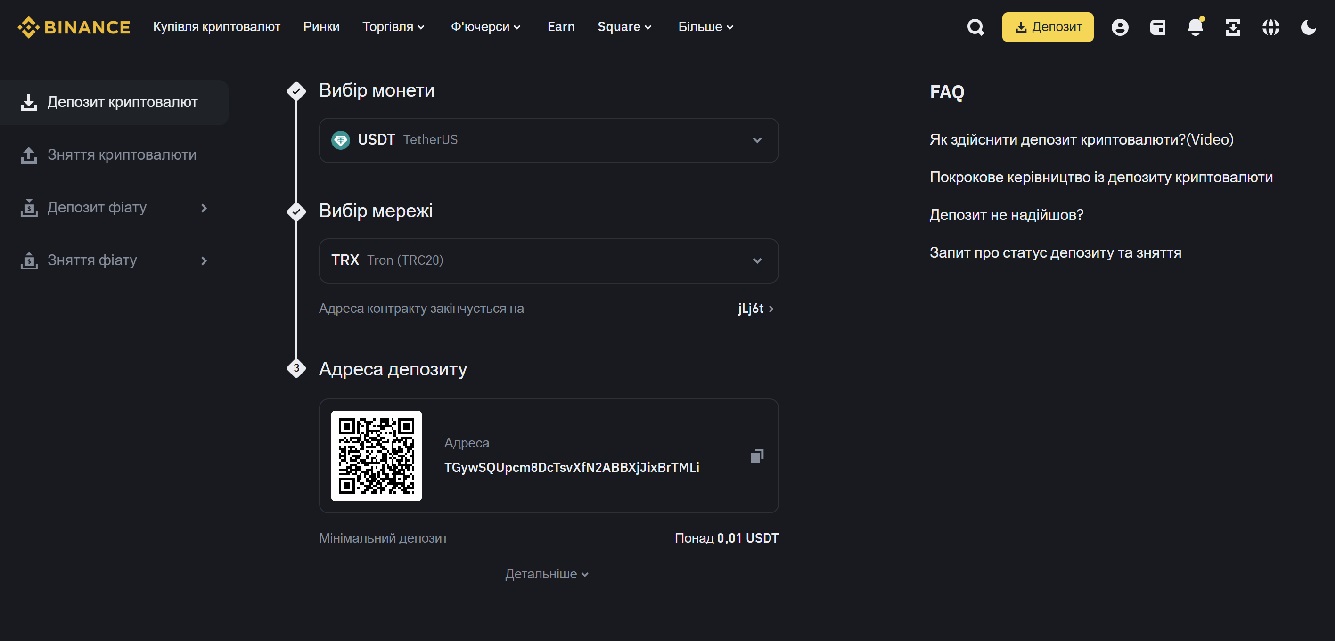
Task: Click the crypto deposit sidebar icon
Action: (x=29, y=102)
